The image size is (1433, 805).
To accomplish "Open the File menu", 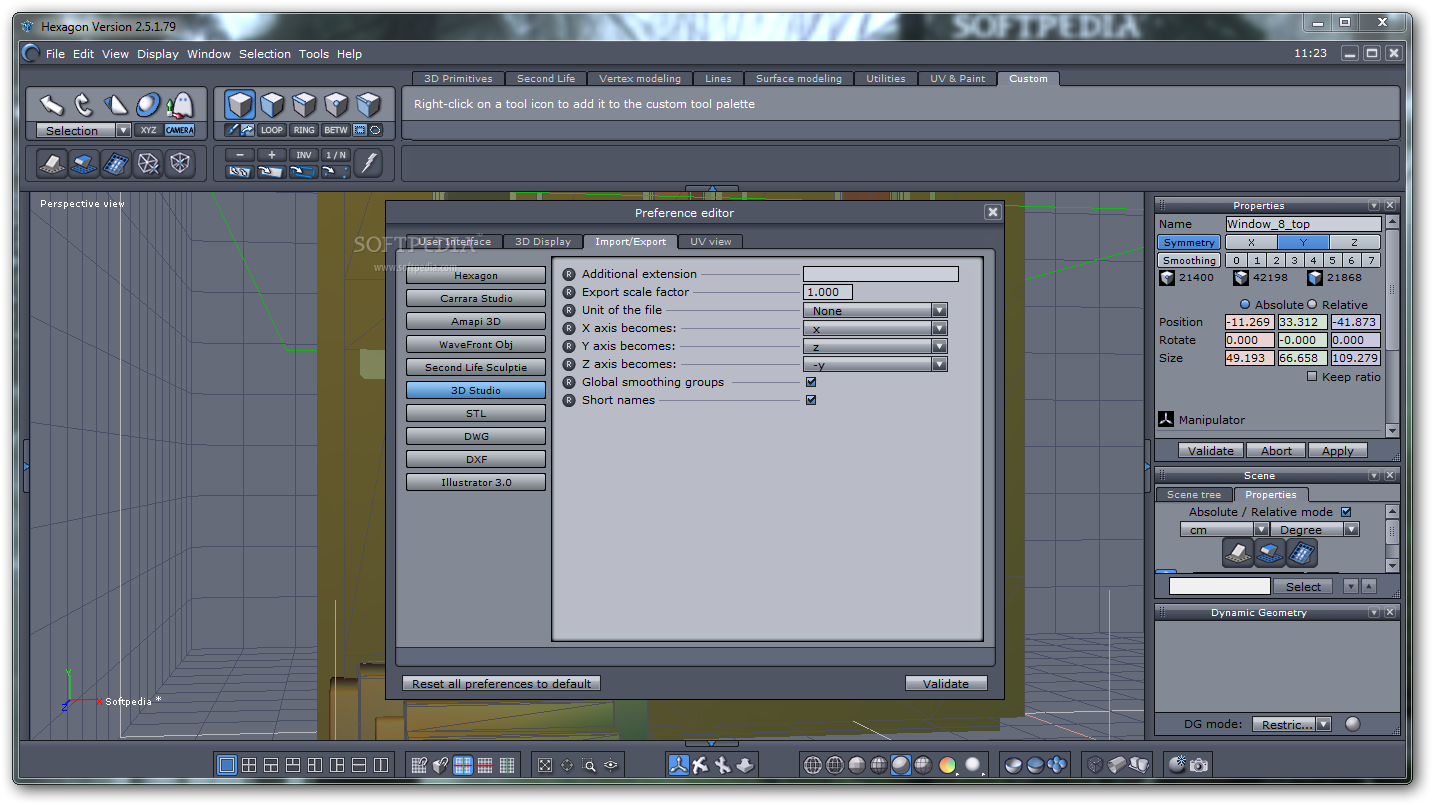I will [55, 54].
